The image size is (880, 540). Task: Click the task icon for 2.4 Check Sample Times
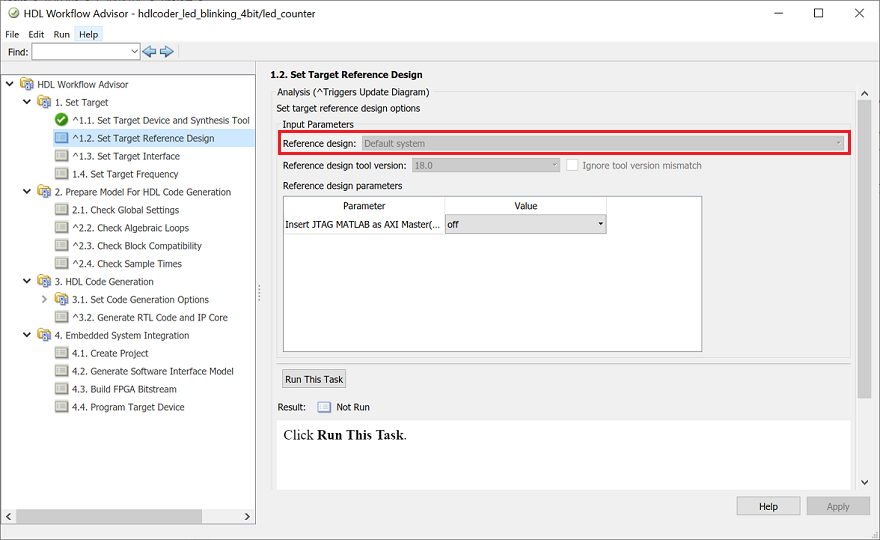[62, 263]
